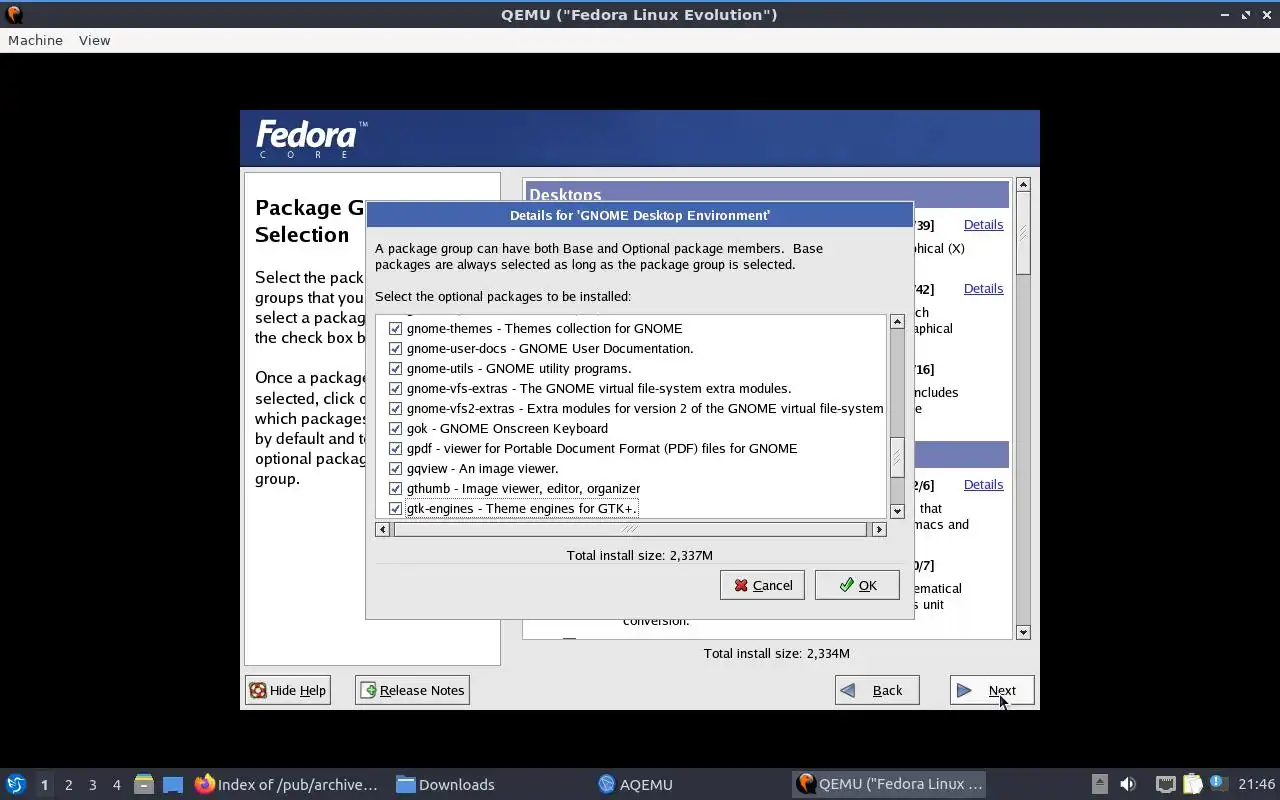1280x800 pixels.
Task: Open the network tray icon
Action: (1165, 784)
